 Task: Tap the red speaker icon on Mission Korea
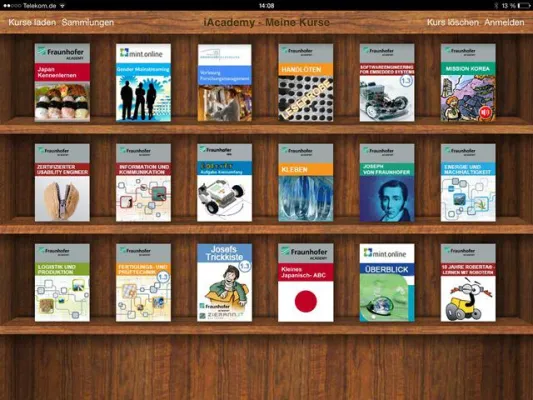(486, 112)
